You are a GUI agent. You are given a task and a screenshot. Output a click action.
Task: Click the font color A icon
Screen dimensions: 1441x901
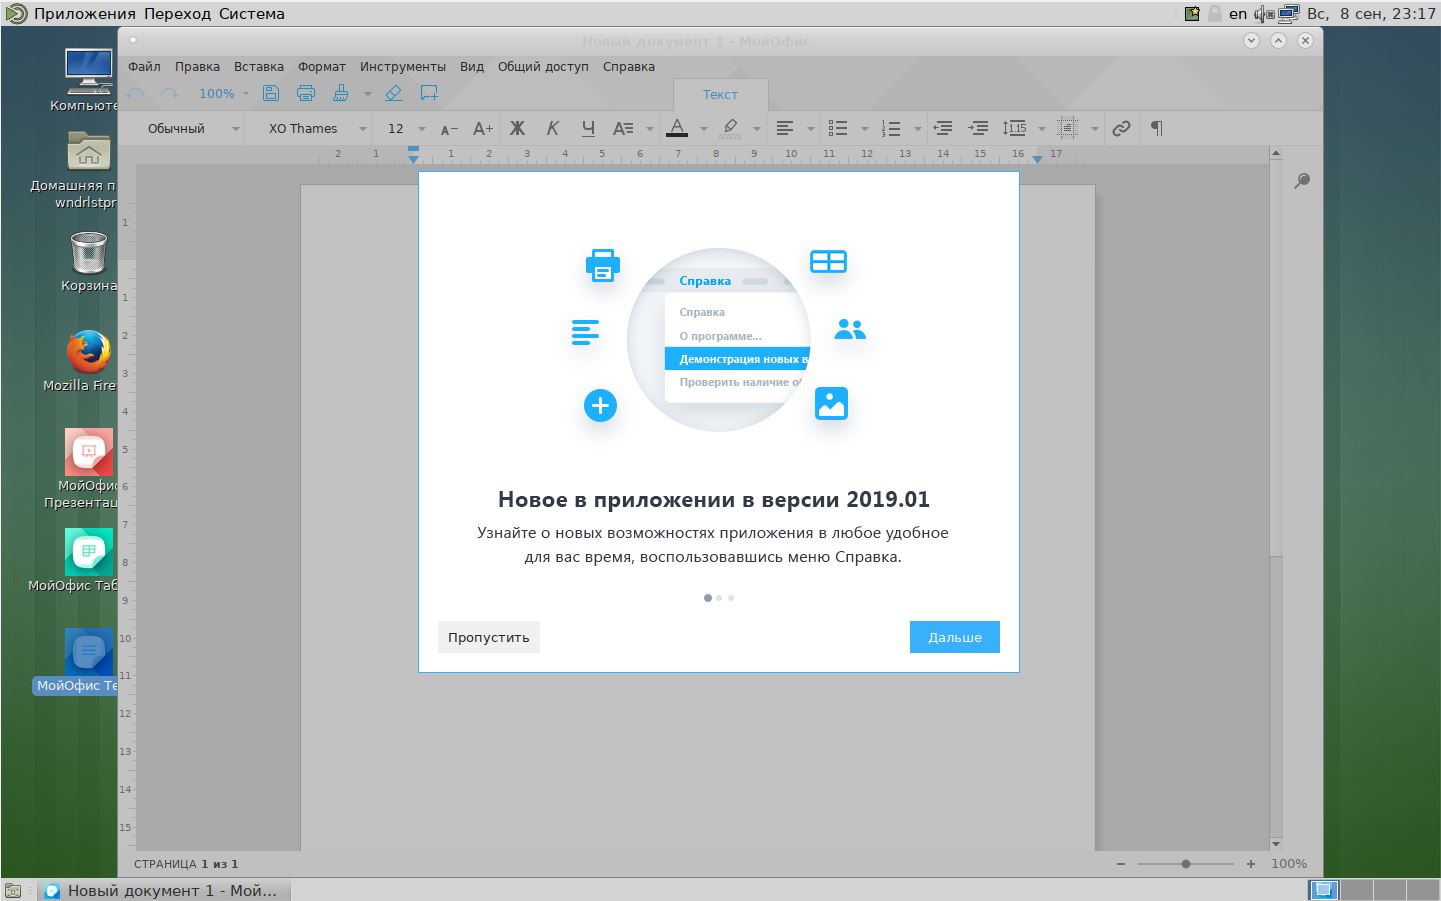(677, 128)
